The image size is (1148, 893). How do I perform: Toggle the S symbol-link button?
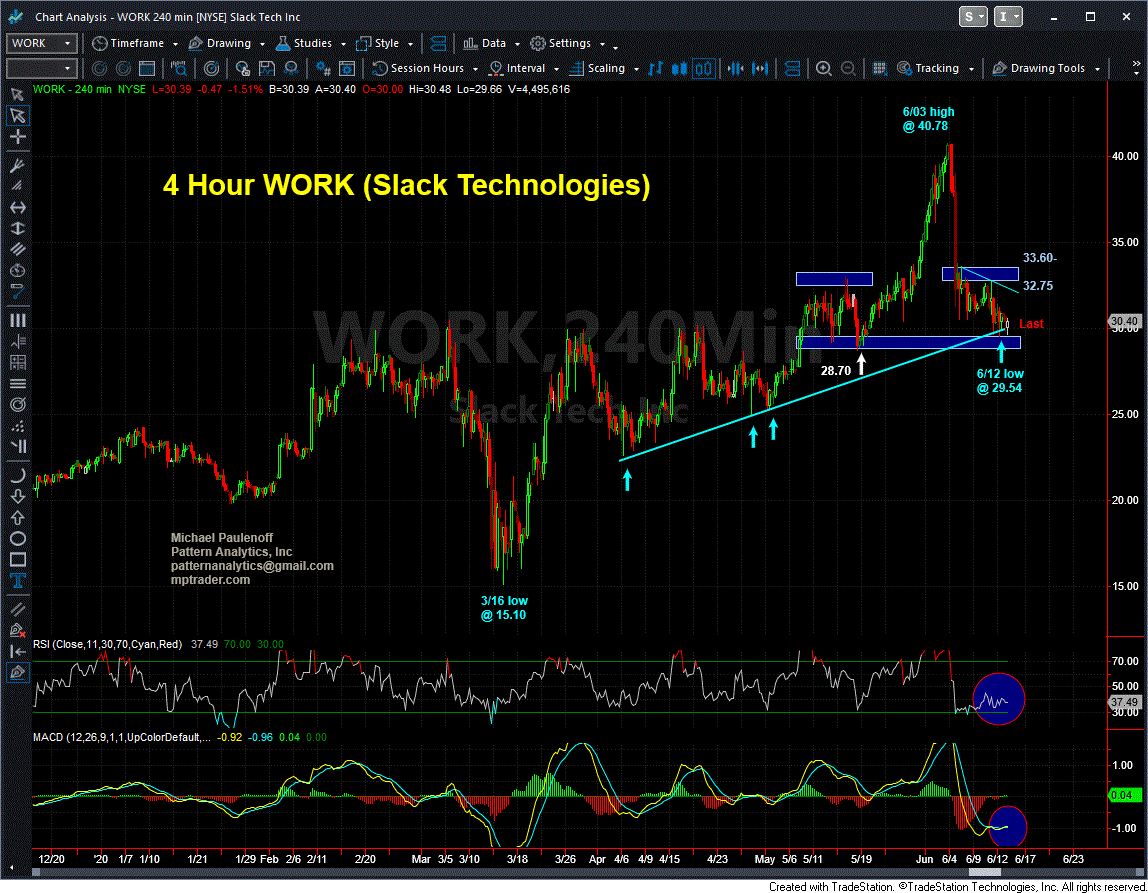pos(973,16)
